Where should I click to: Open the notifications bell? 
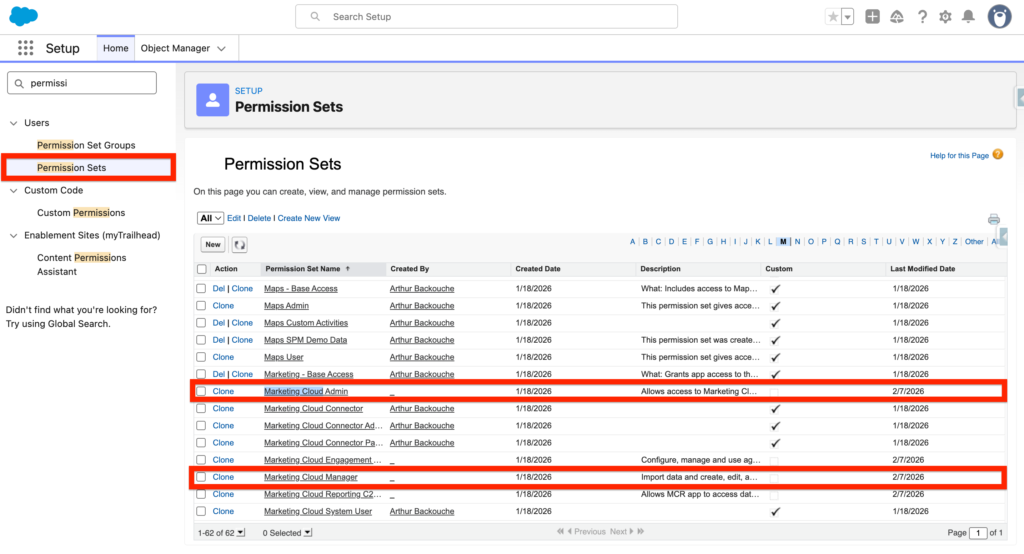968,17
